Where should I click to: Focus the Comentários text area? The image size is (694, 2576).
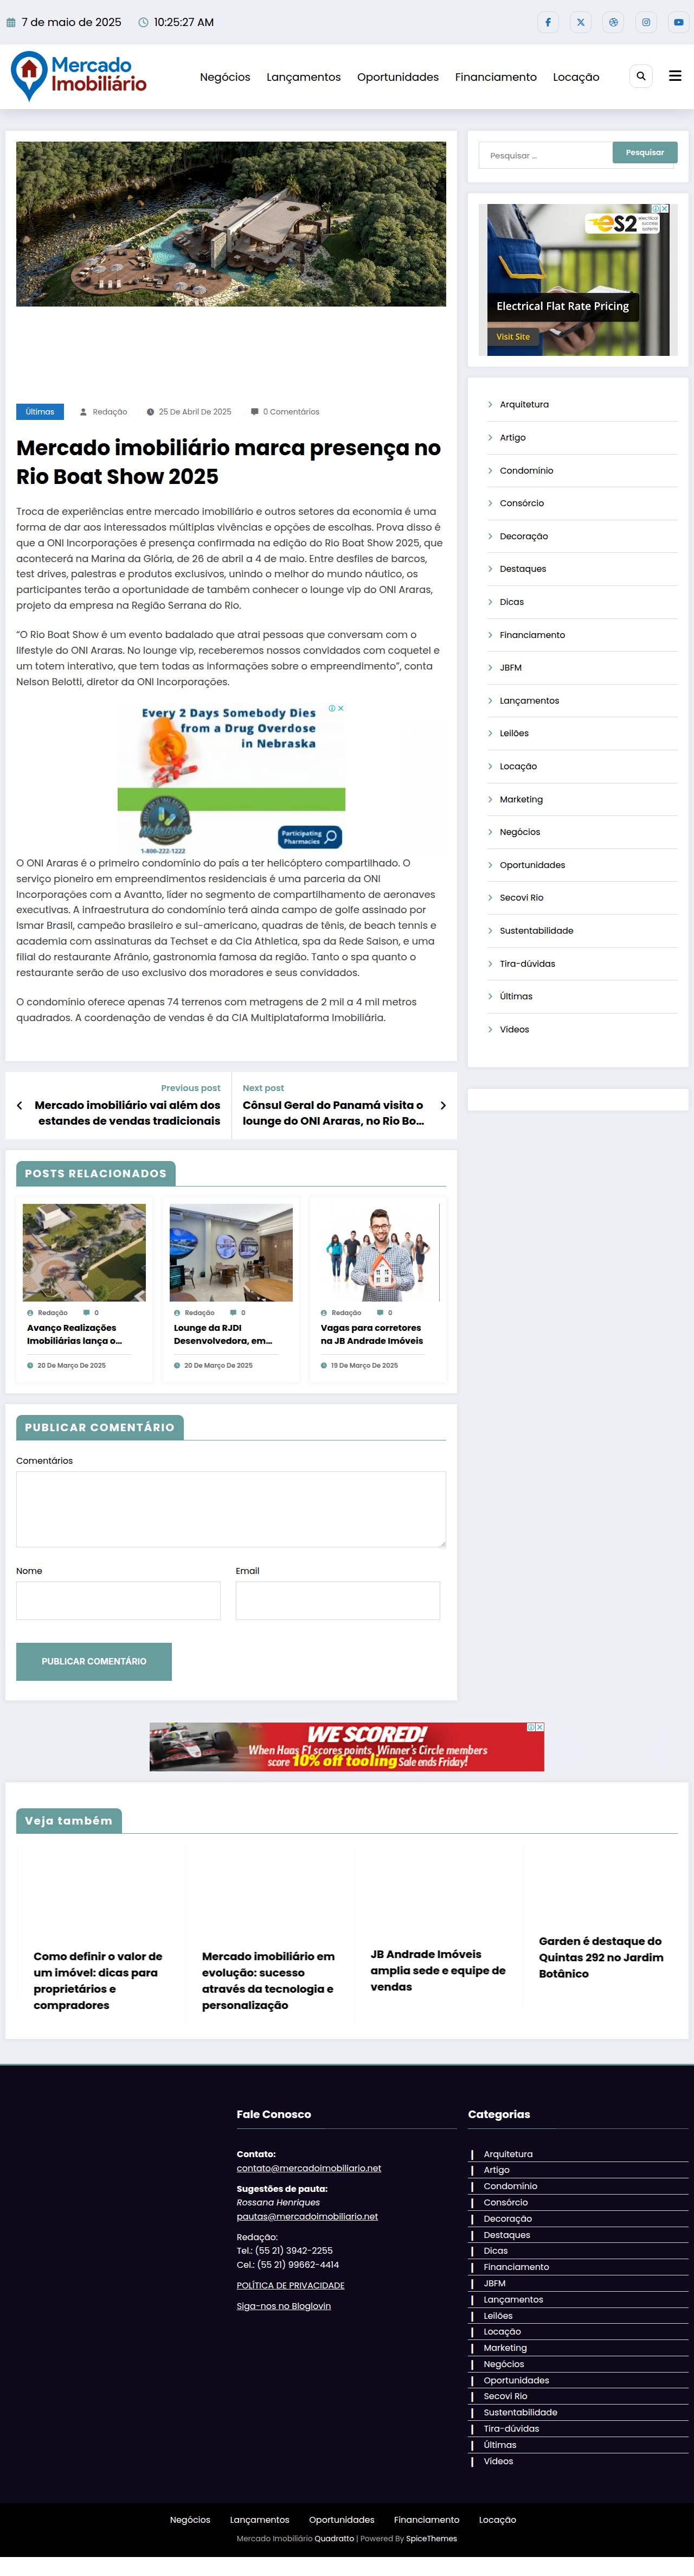click(231, 1509)
